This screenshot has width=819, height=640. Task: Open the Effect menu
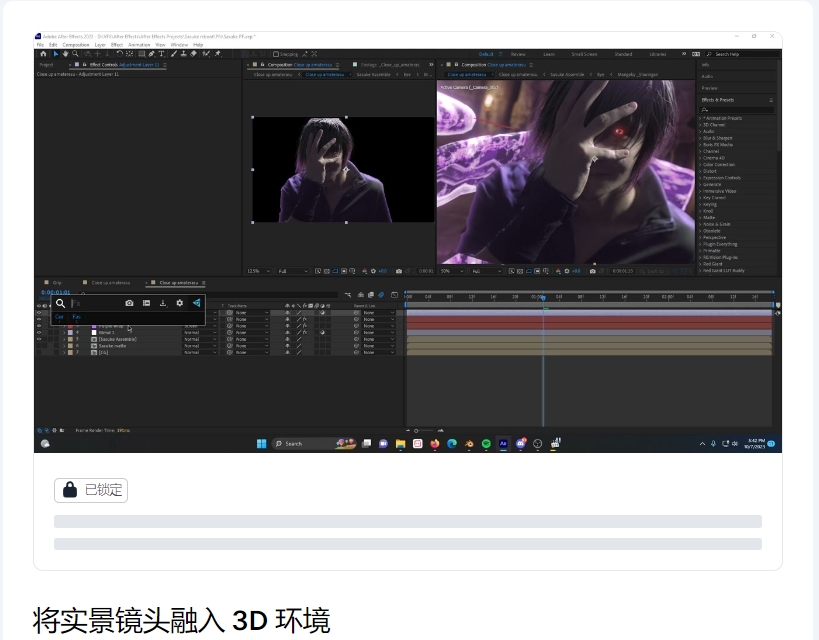pos(117,45)
